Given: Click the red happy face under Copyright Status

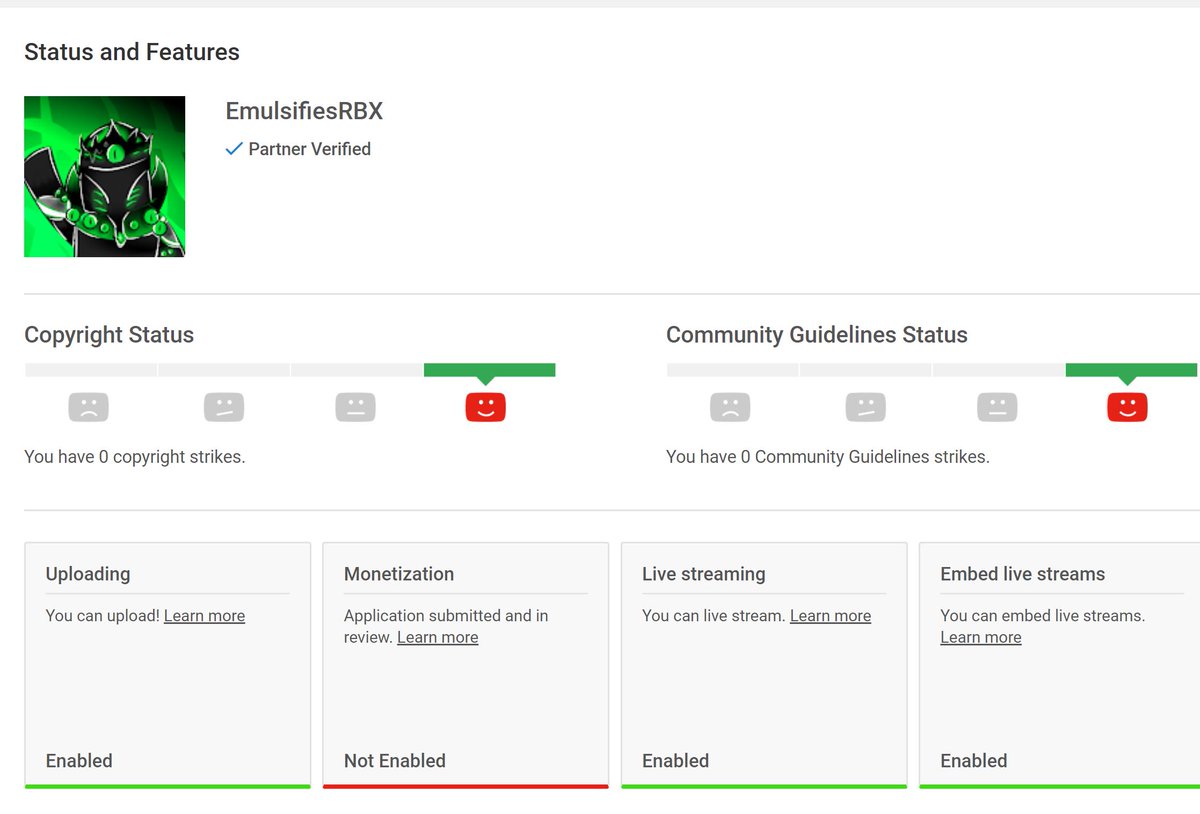Looking at the screenshot, I should click(x=486, y=407).
